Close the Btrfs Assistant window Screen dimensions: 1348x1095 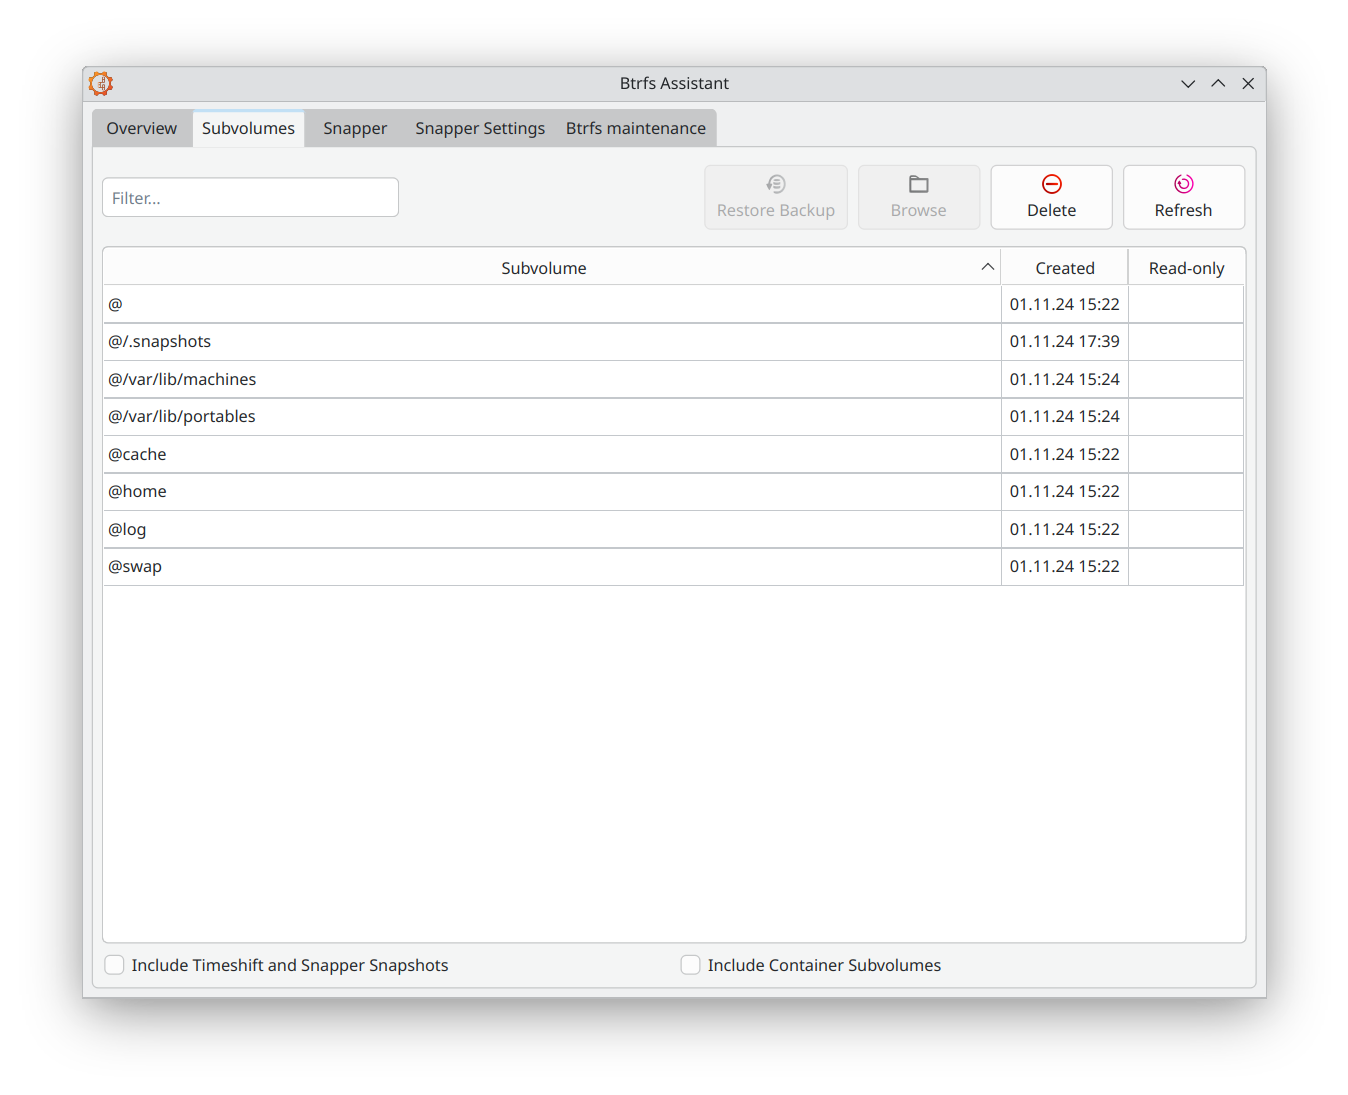(x=1248, y=84)
